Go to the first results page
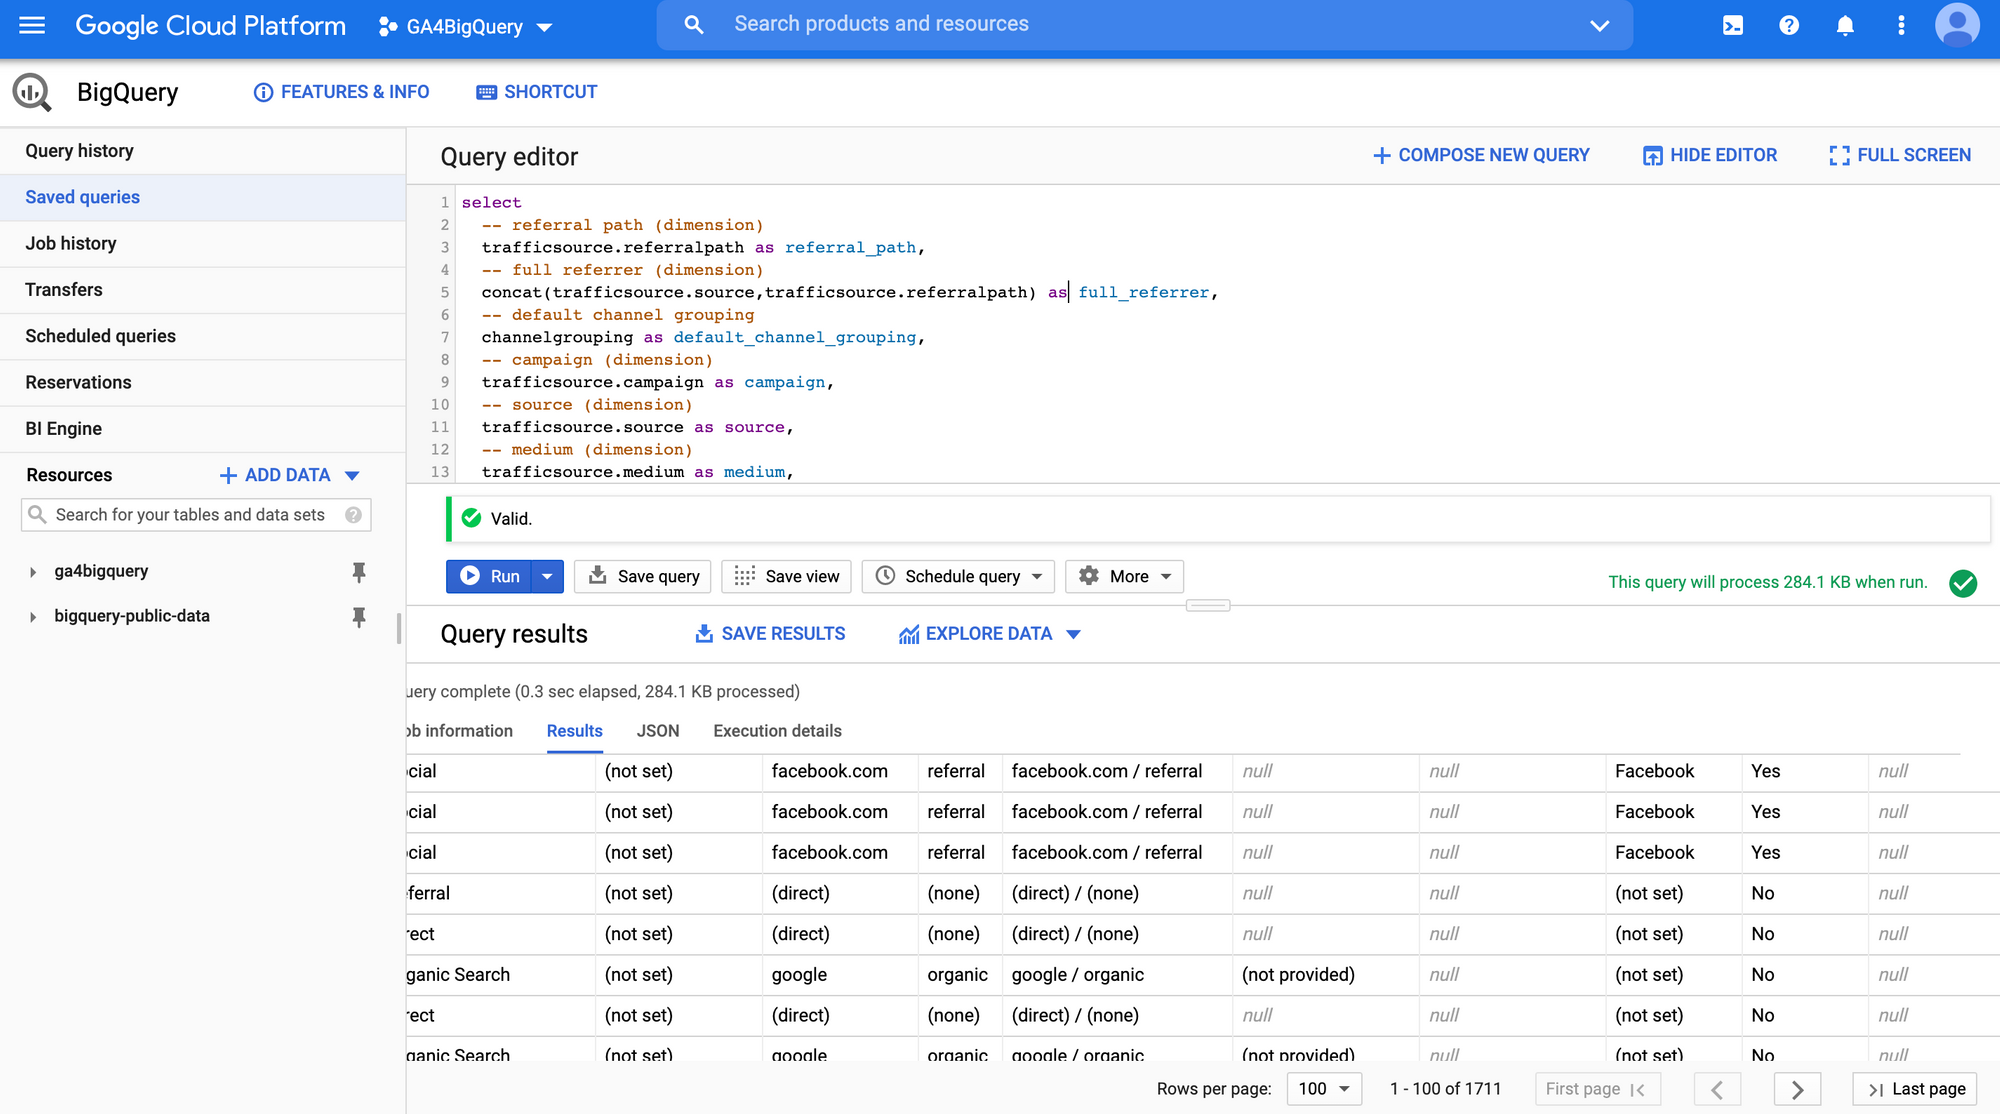 click(x=1597, y=1089)
